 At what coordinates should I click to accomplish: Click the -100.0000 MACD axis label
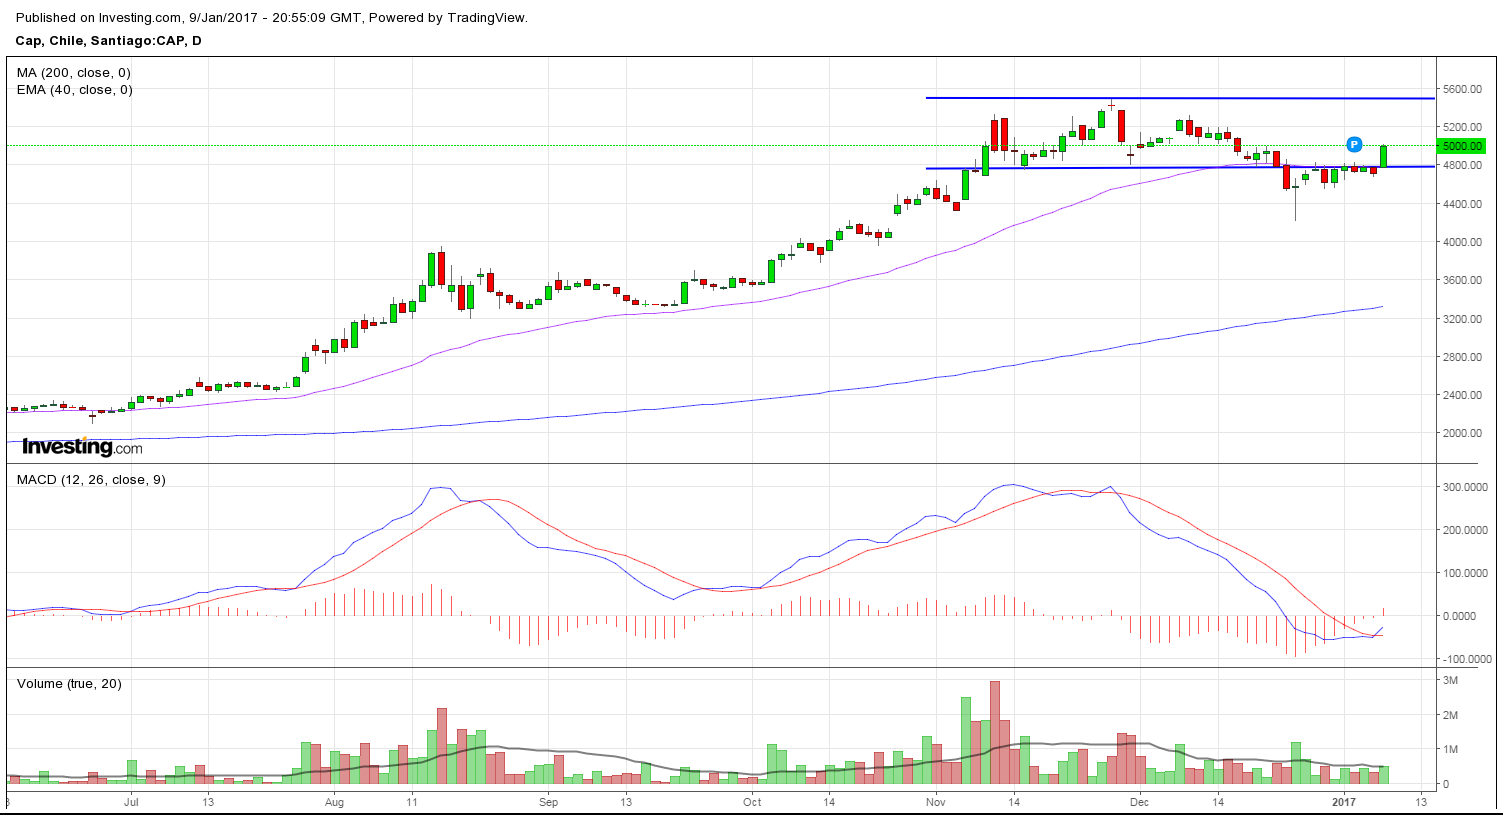click(x=1465, y=659)
